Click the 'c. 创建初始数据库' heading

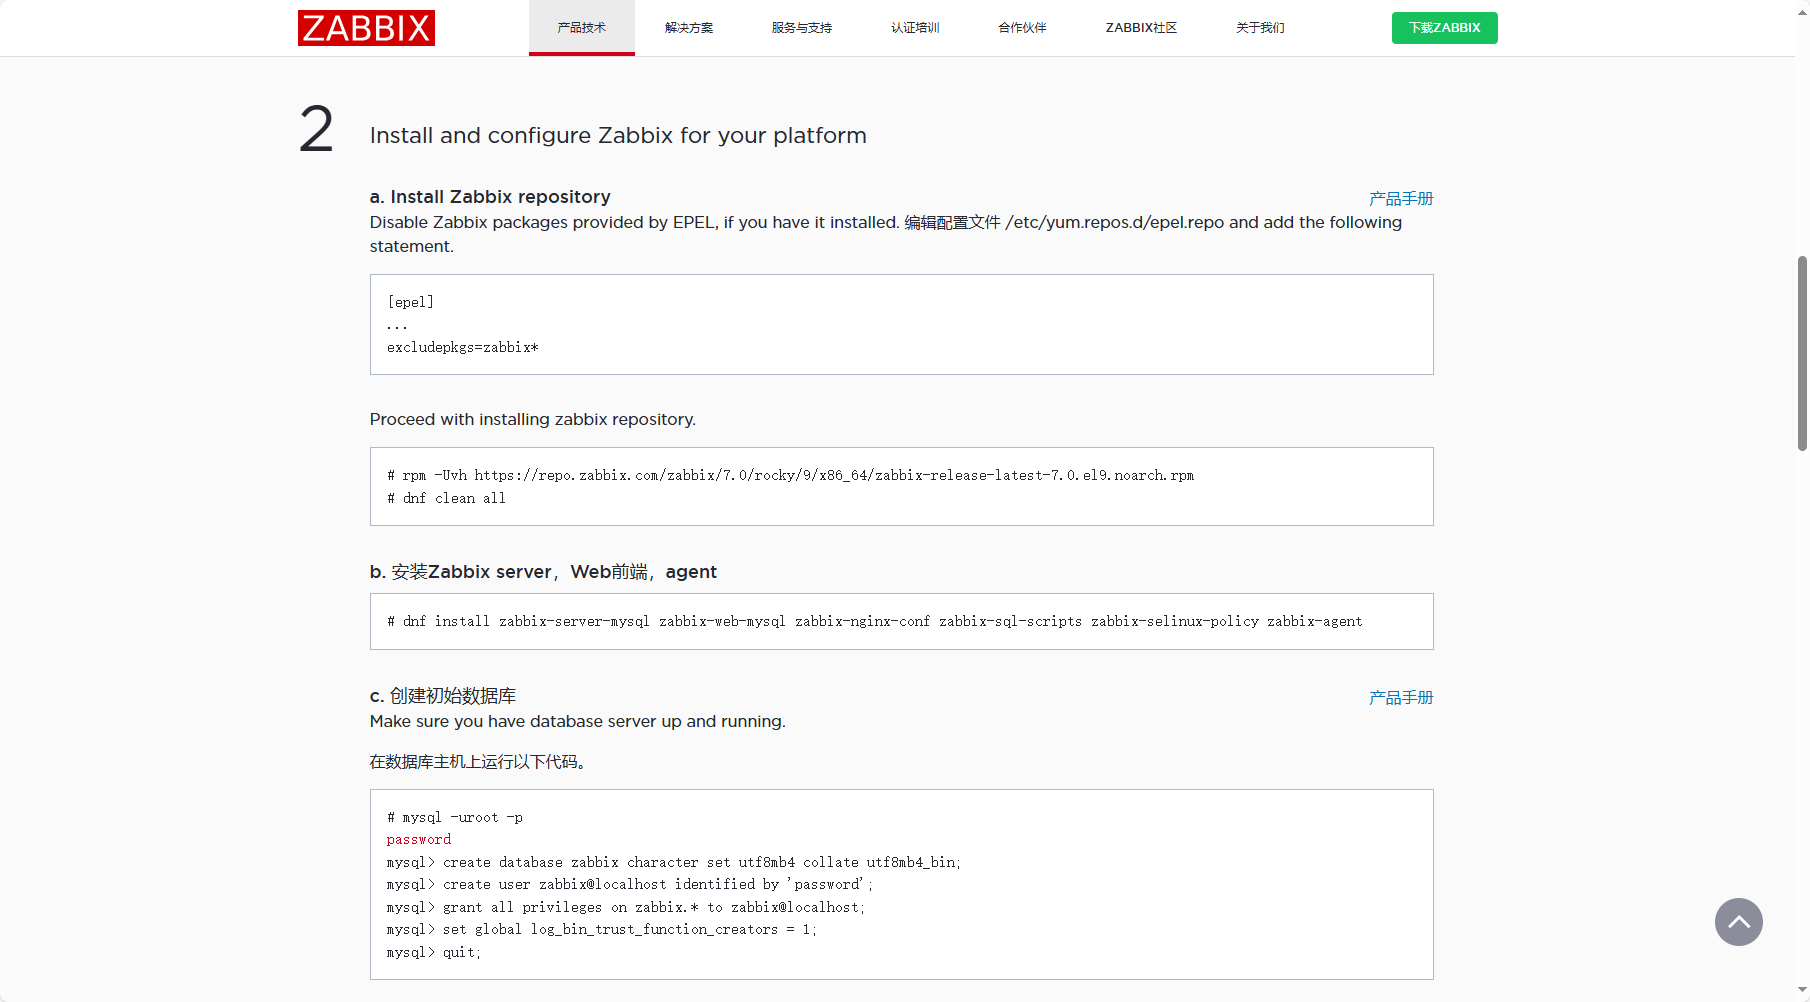[443, 696]
